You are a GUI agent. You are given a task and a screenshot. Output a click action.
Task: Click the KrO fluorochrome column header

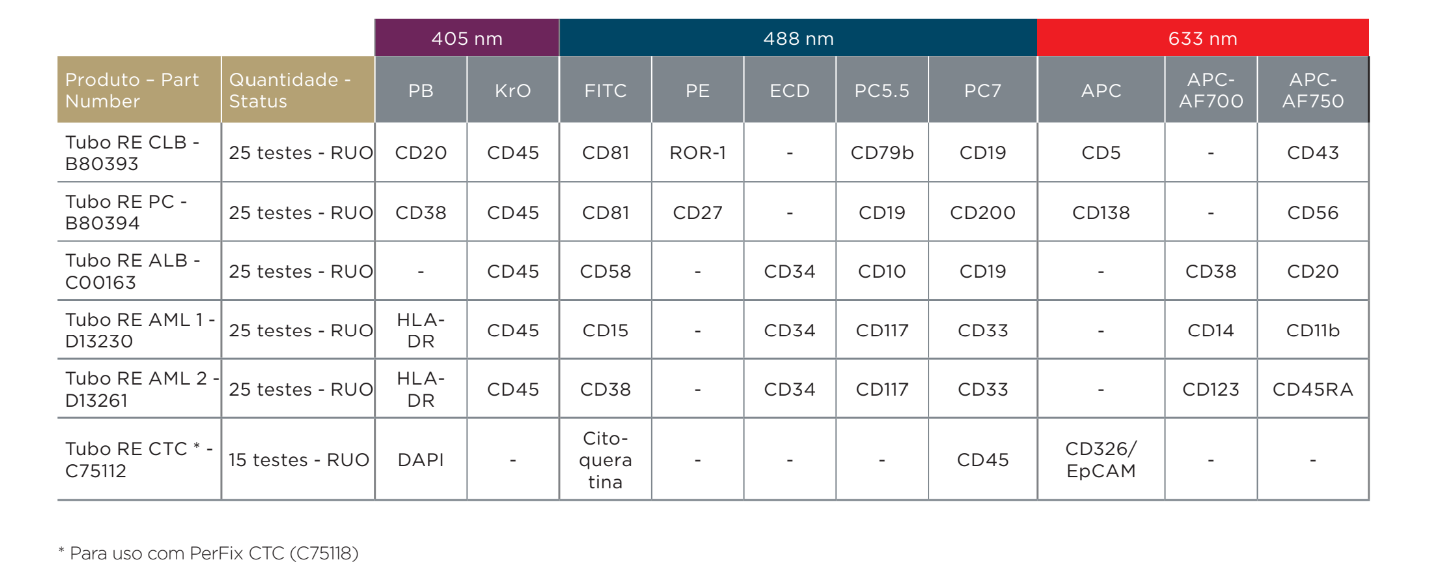(x=513, y=90)
